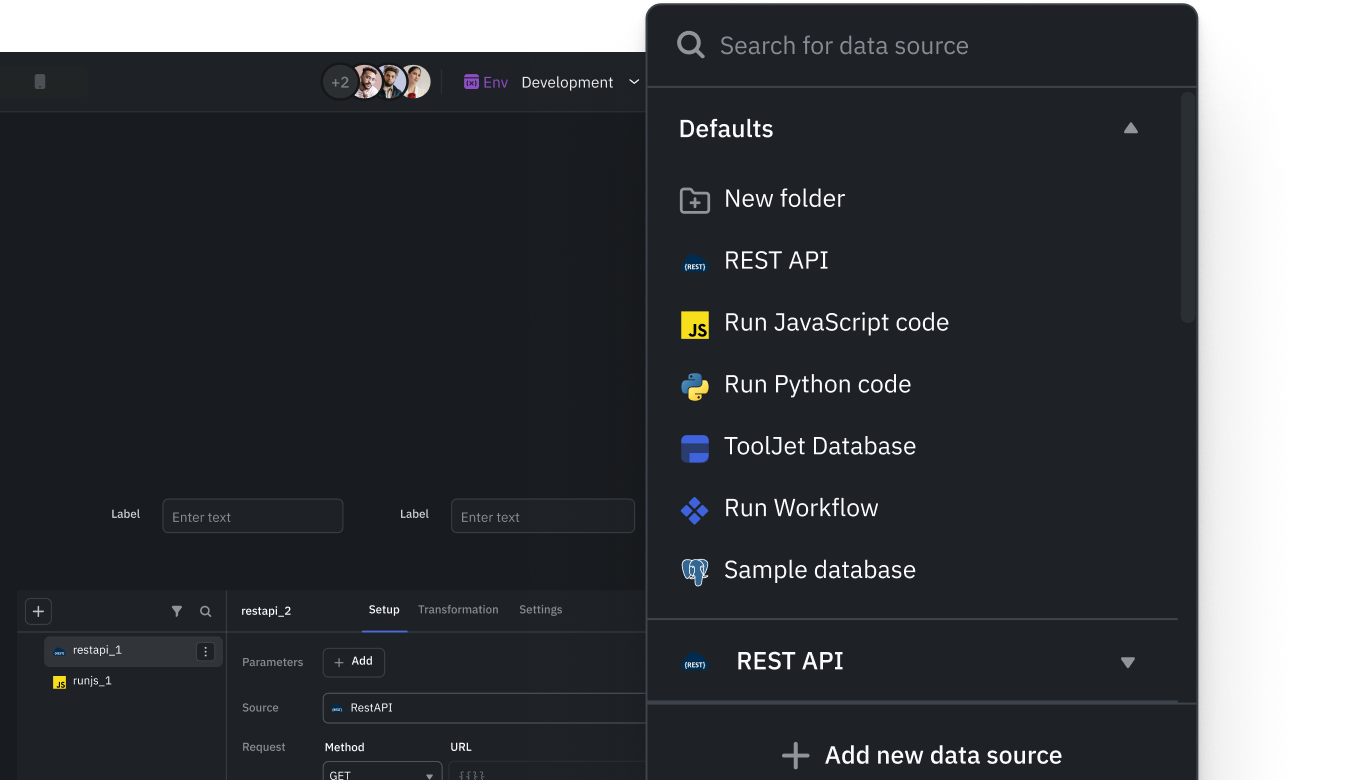Click the Search for data source field
This screenshot has height=780, width=1372.
coord(940,45)
